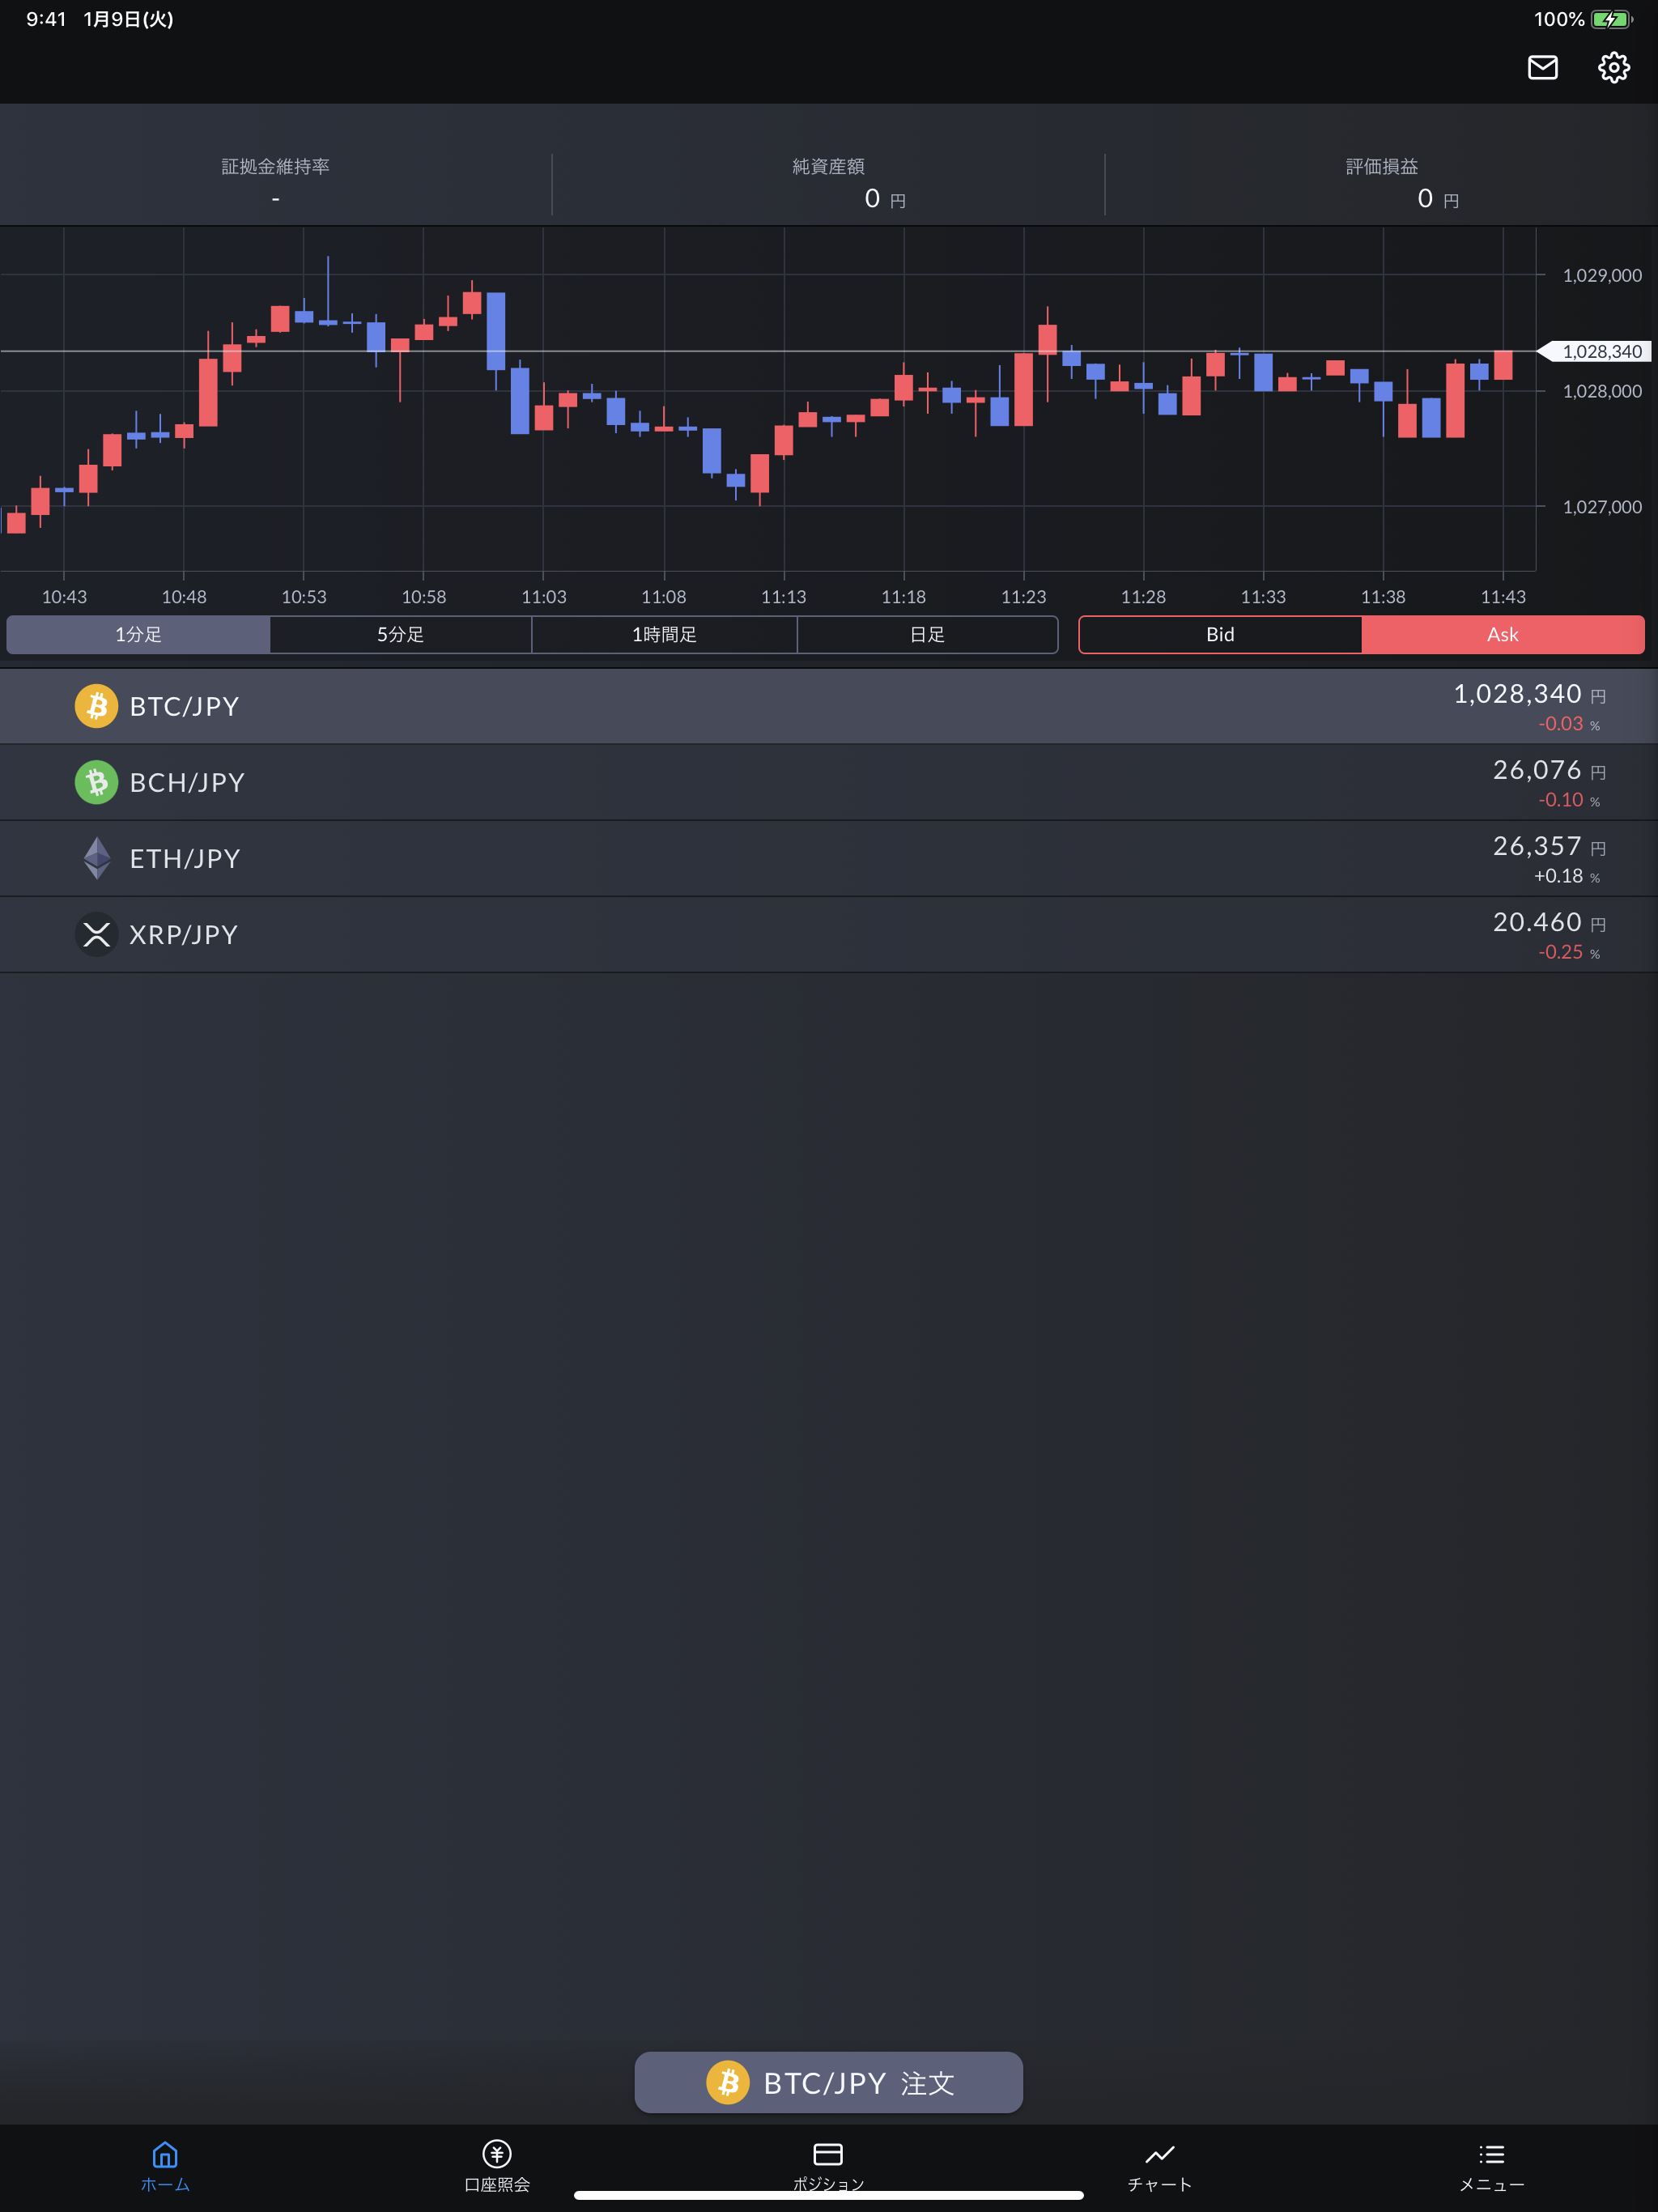Switch price display to Bid
This screenshot has width=1658, height=2212.
click(1220, 634)
